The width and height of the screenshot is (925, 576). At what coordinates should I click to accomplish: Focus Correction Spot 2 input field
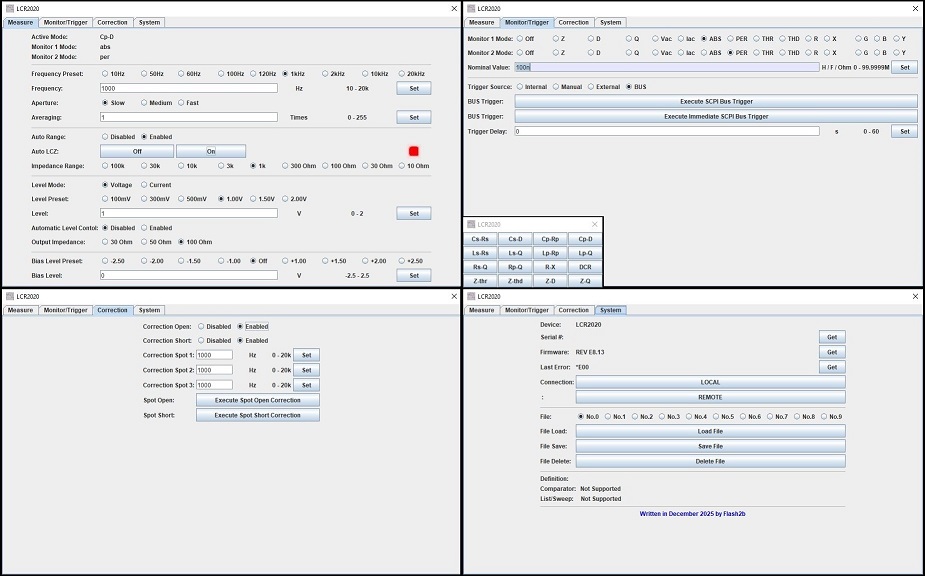pos(214,370)
